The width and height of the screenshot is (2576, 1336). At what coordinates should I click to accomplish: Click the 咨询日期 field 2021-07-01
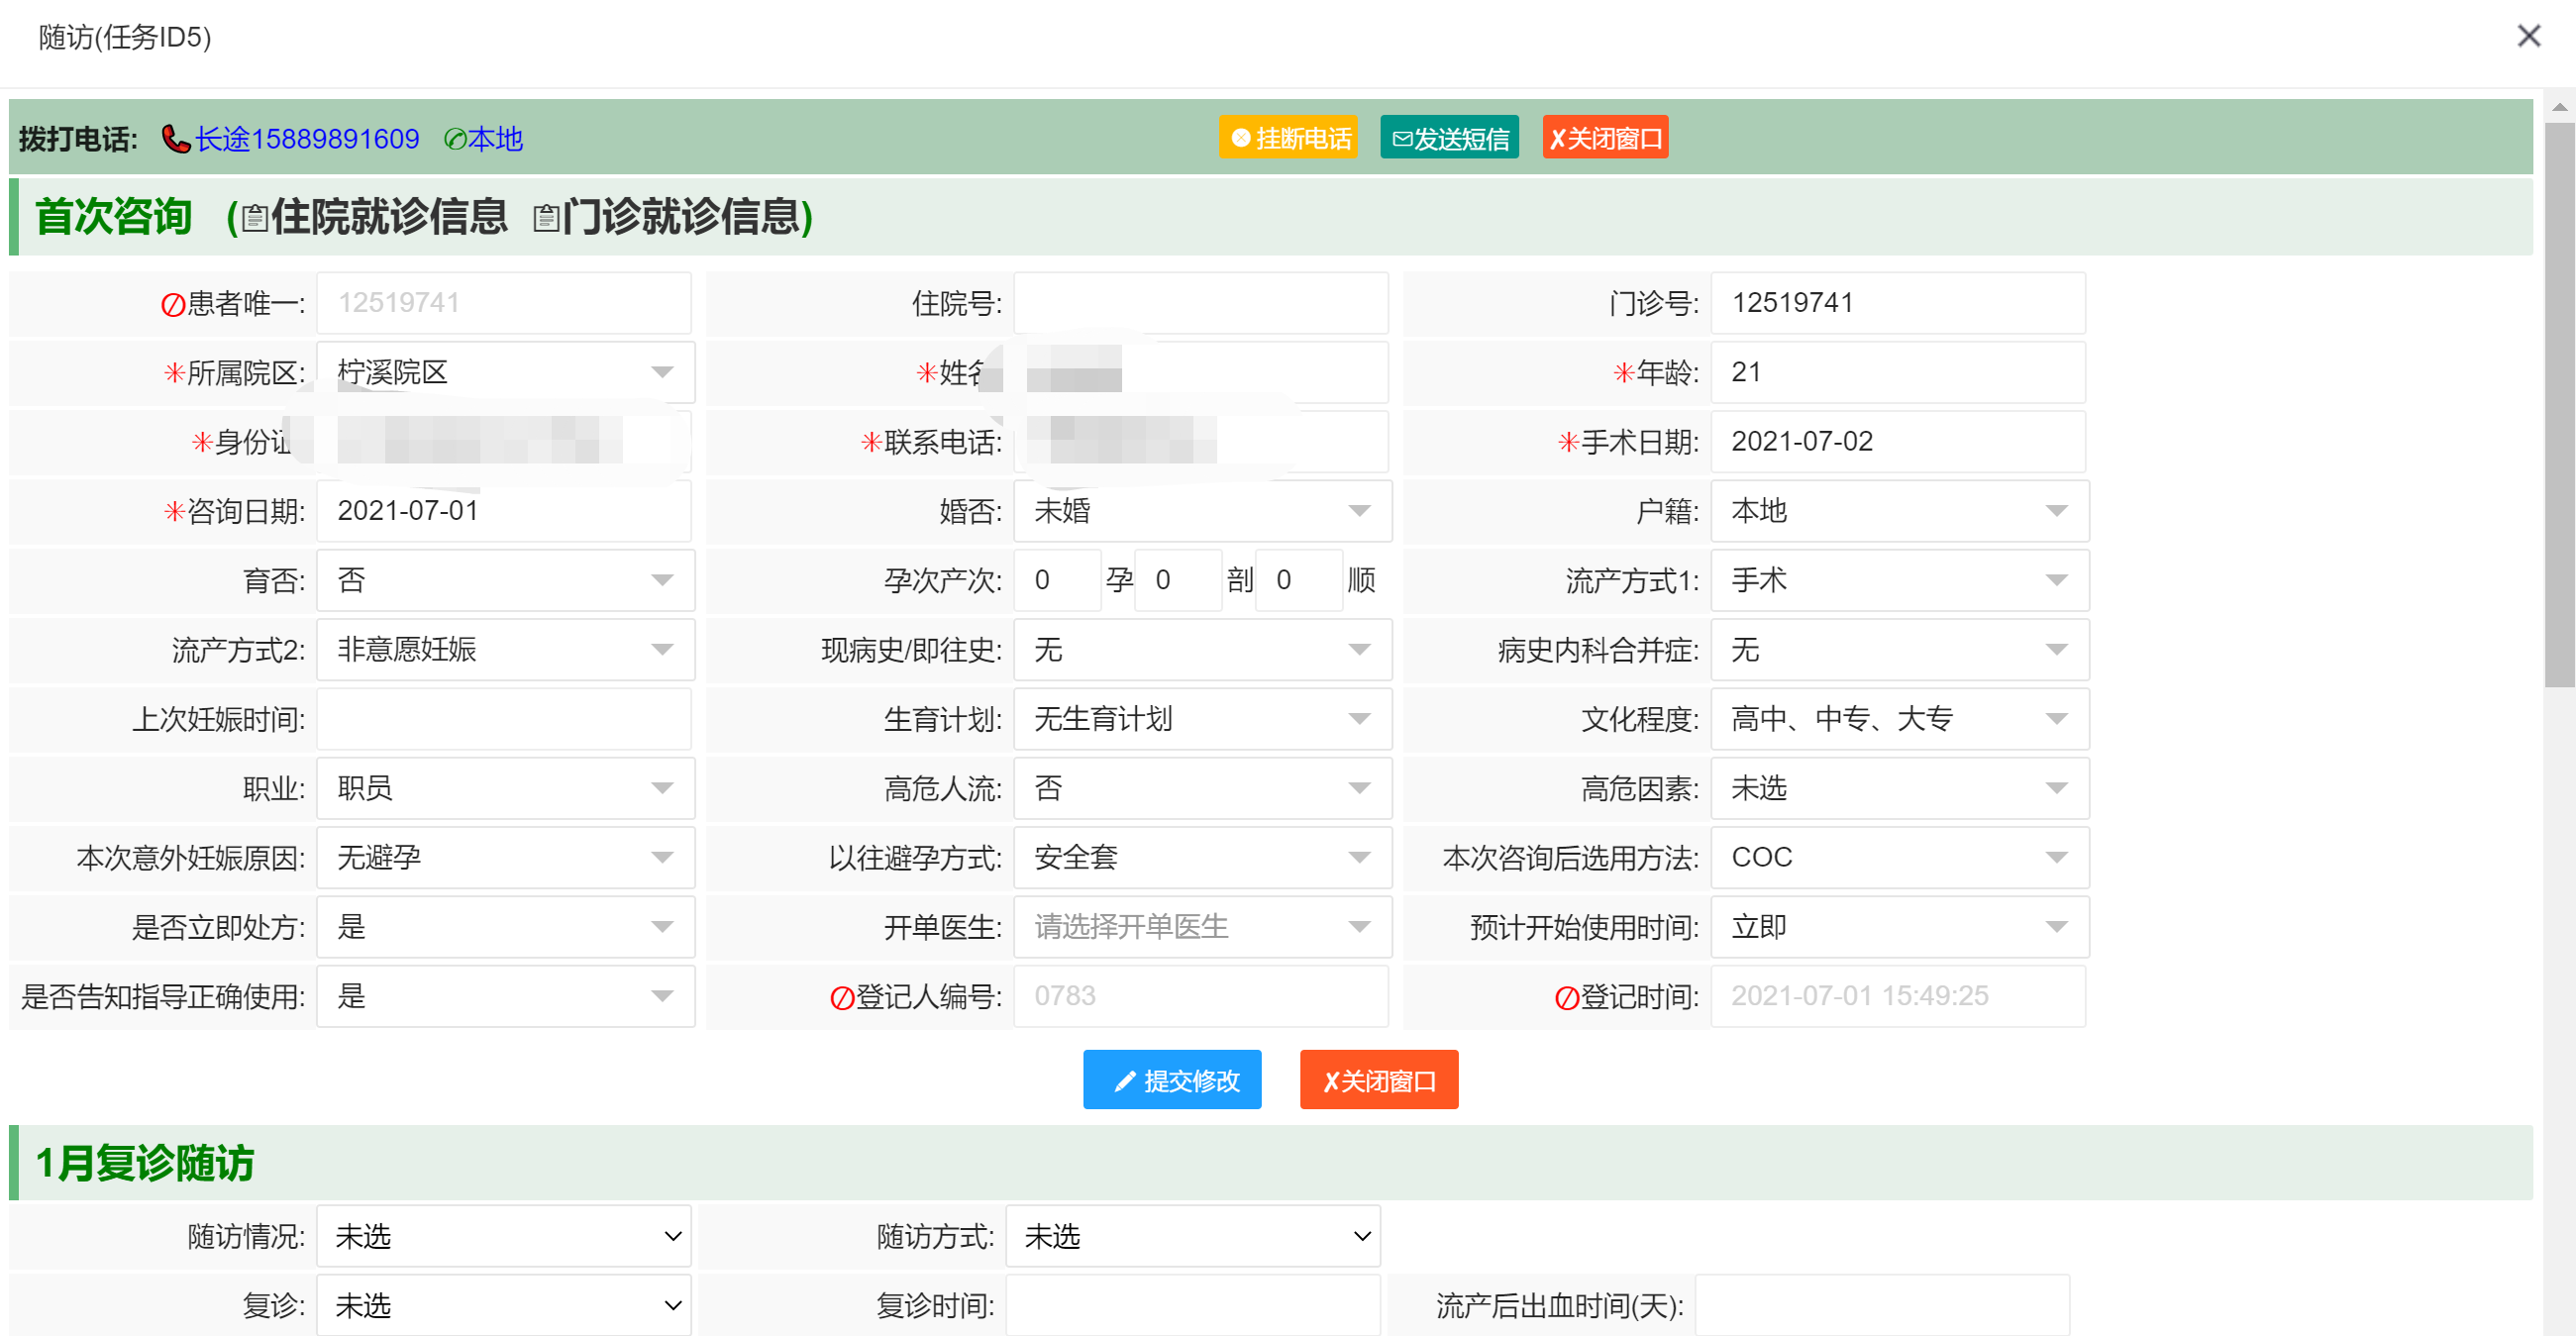pos(503,511)
